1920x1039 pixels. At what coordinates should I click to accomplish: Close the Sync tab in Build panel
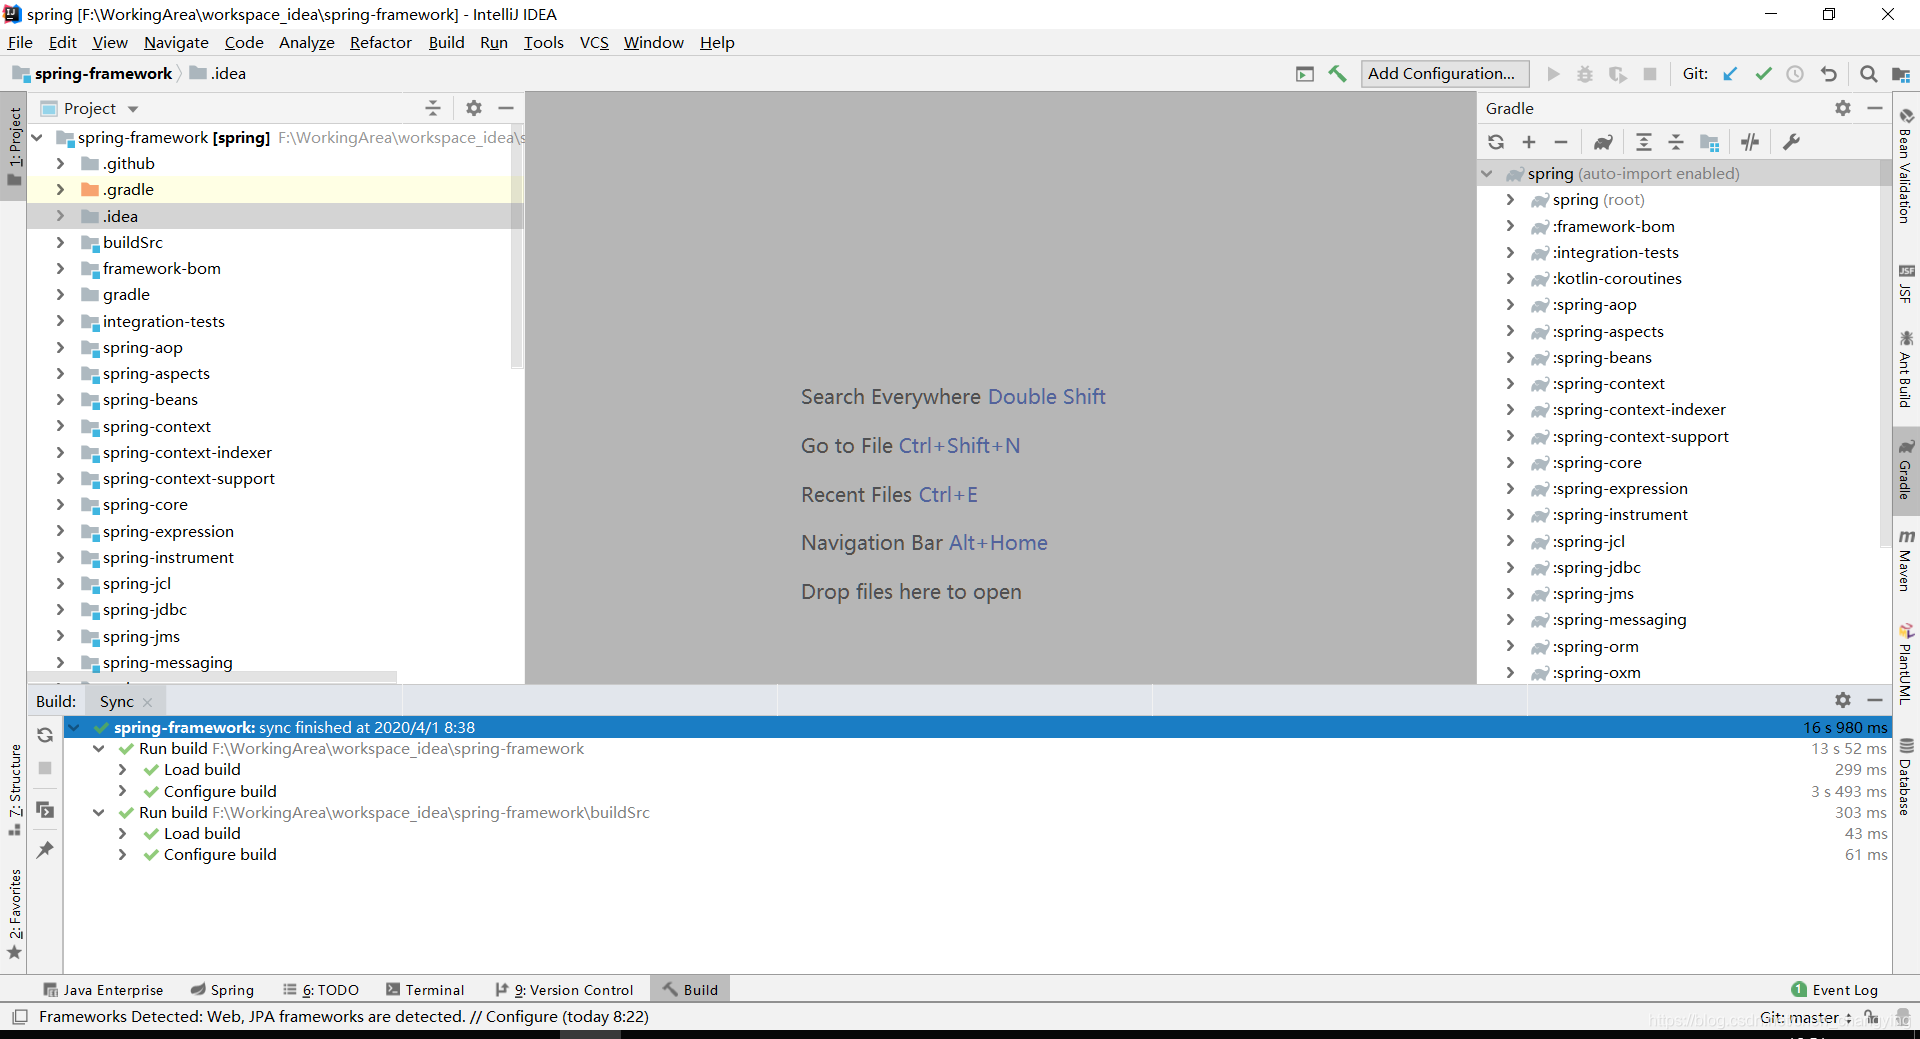pos(148,702)
